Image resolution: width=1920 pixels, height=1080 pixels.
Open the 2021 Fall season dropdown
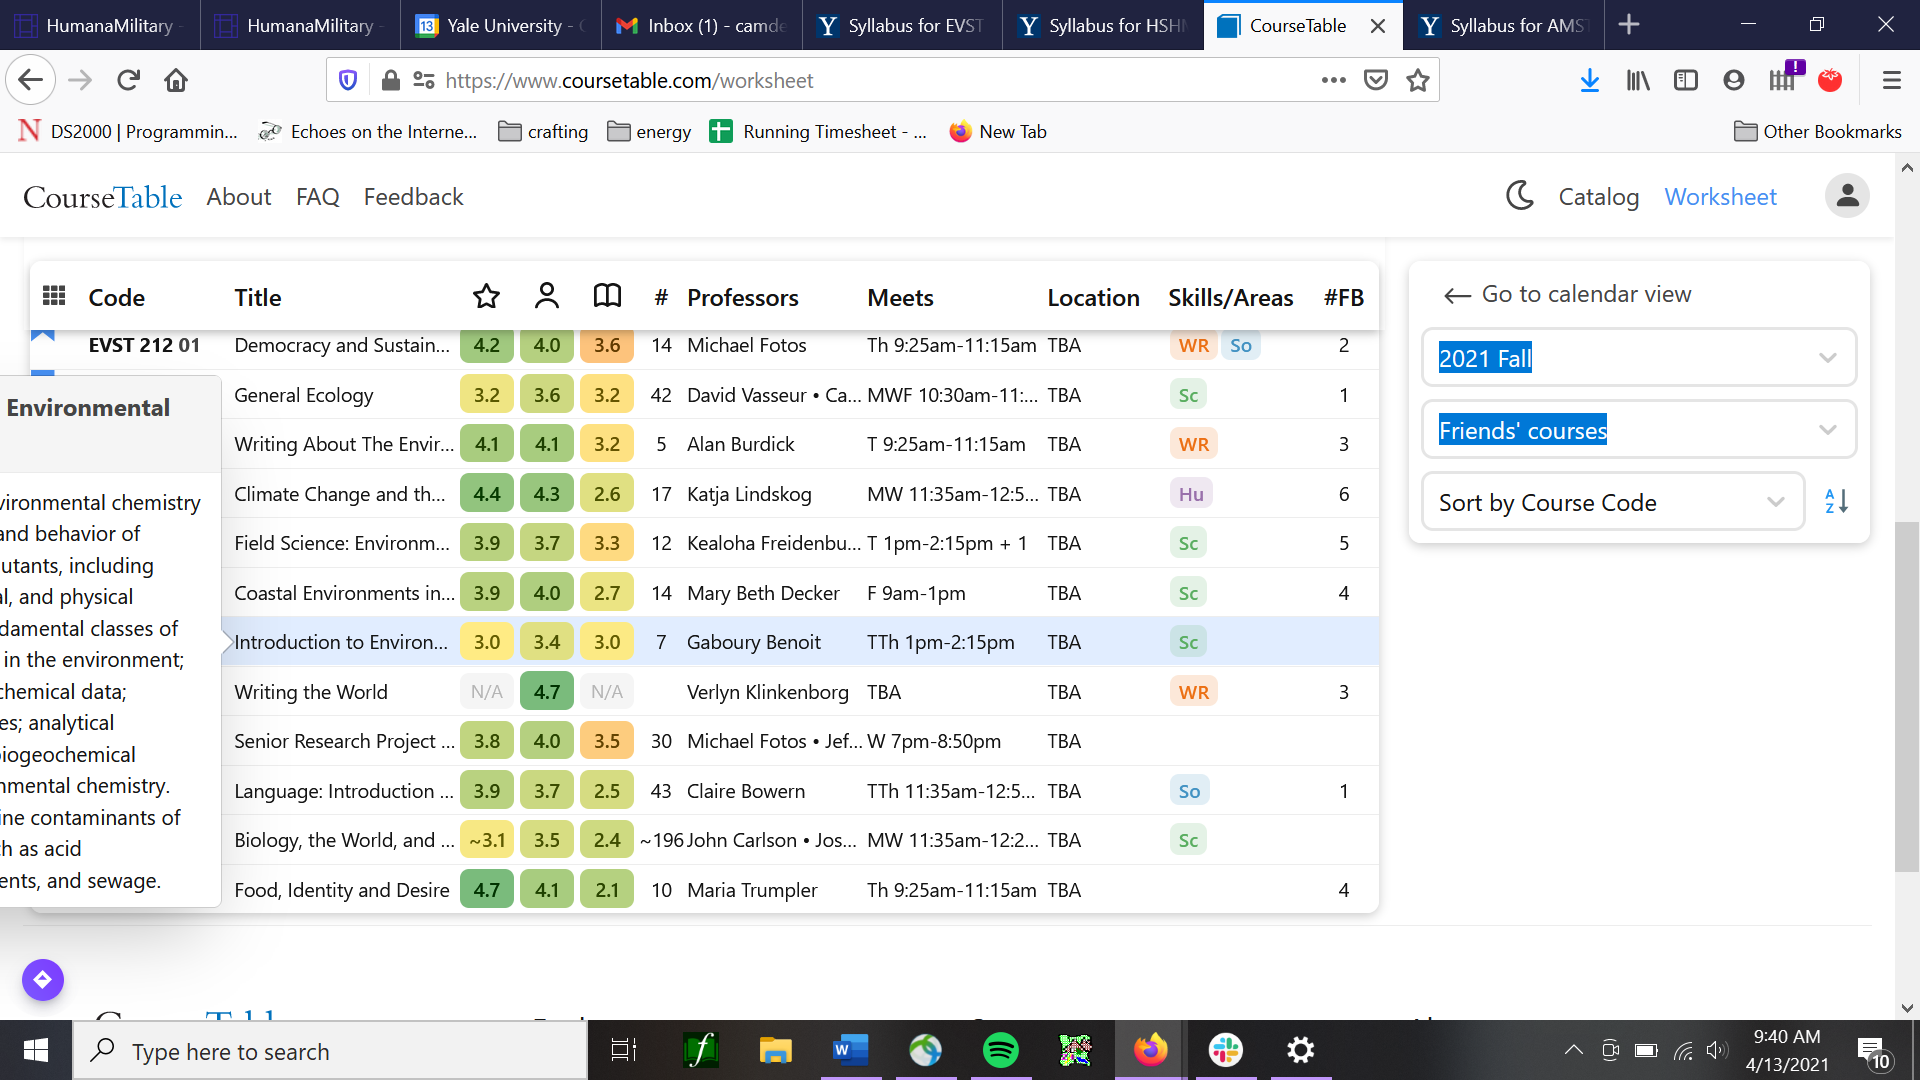point(1638,358)
